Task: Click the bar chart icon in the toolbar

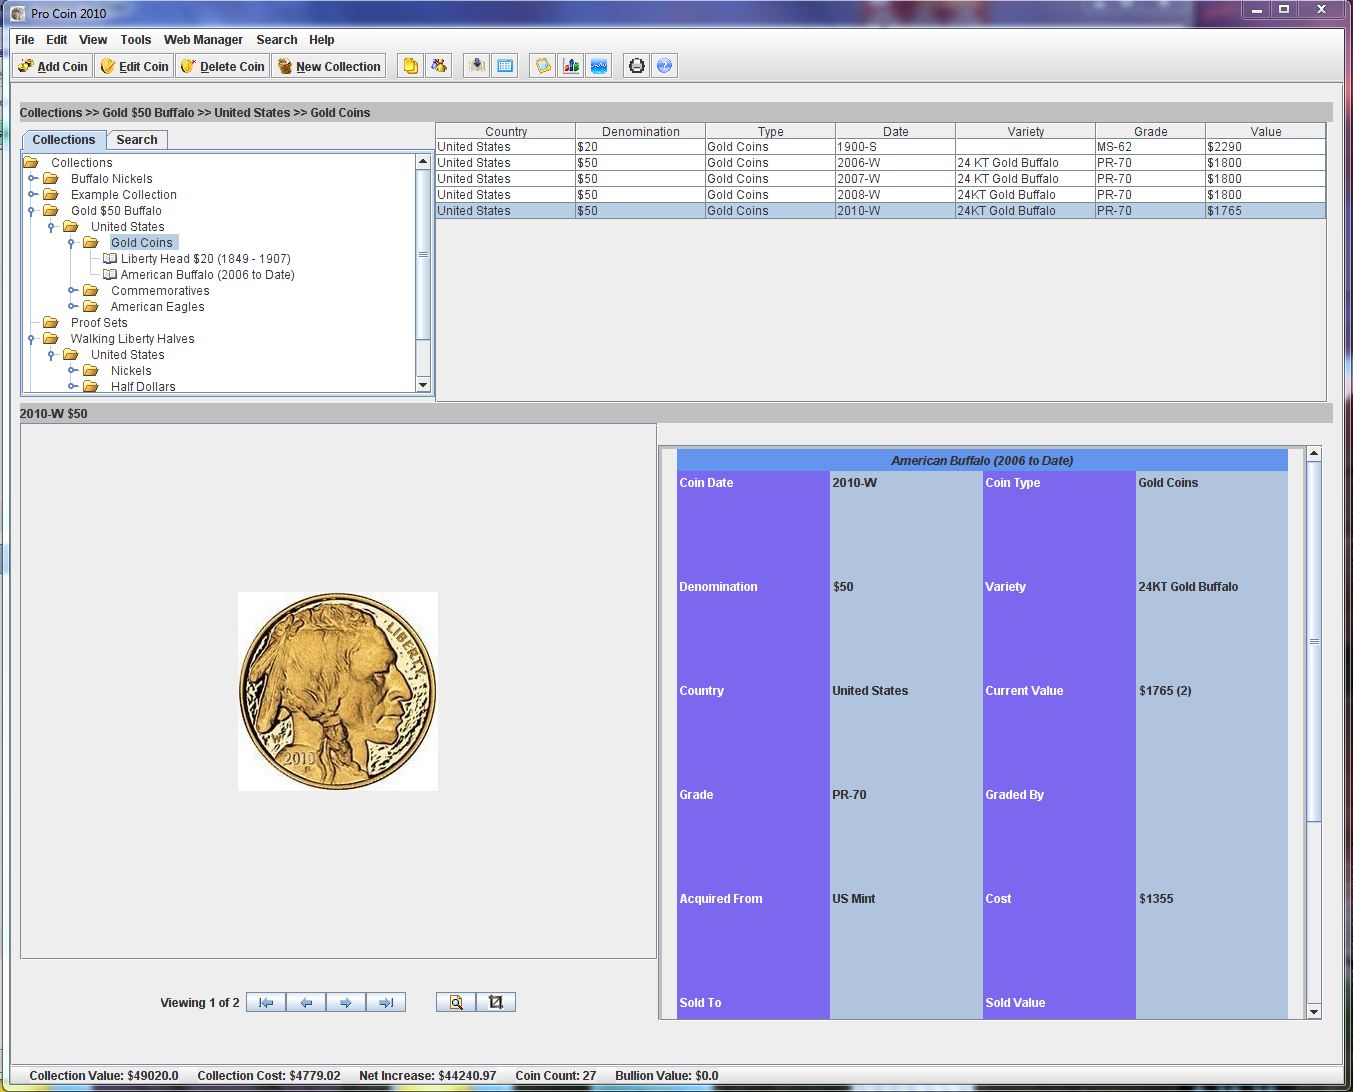Action: tap(571, 66)
